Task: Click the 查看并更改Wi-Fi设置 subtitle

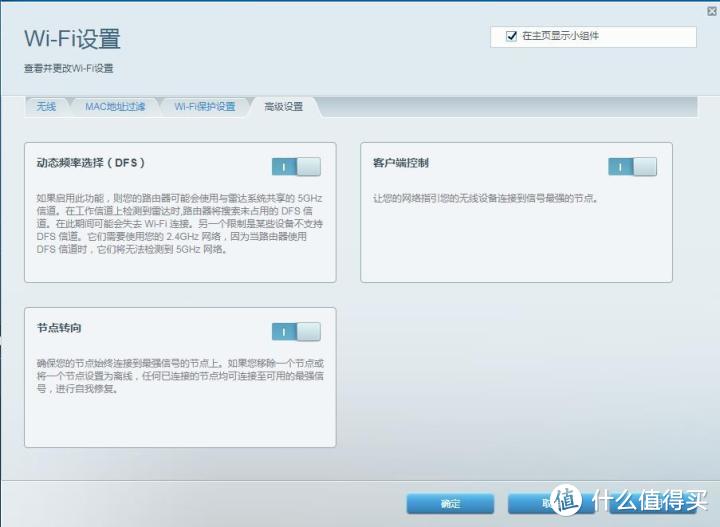Action: click(68, 68)
